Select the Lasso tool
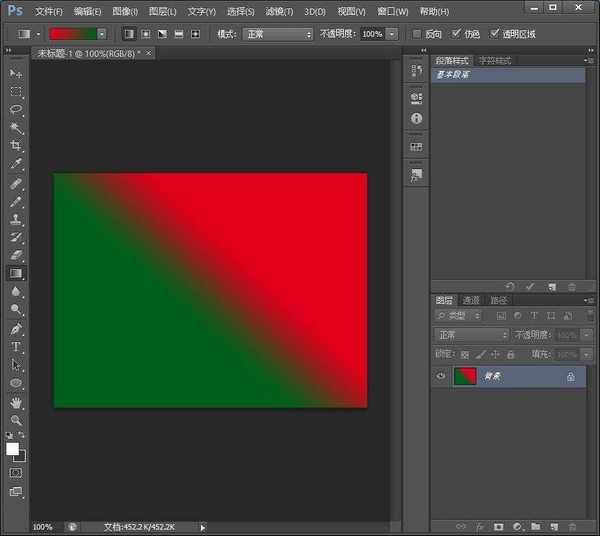The image size is (600, 536). [x=16, y=110]
